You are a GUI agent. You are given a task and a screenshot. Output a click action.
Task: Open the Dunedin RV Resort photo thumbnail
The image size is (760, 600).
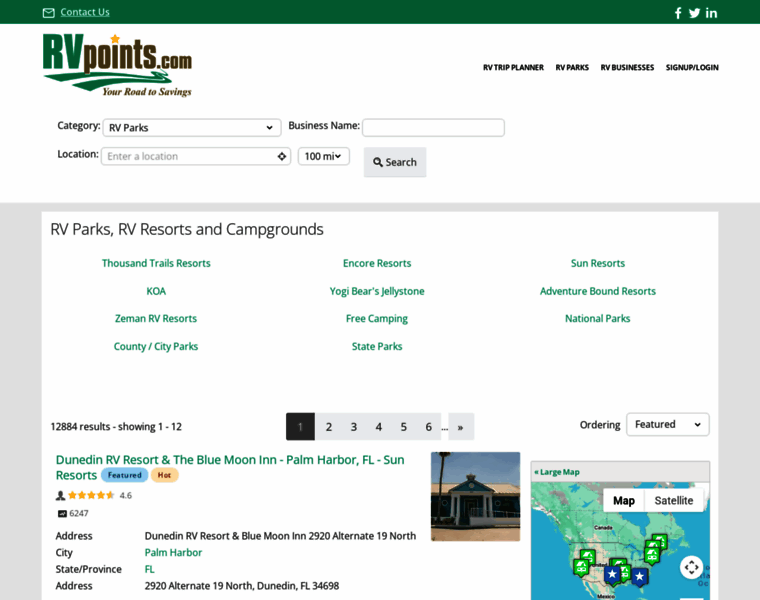(475, 496)
